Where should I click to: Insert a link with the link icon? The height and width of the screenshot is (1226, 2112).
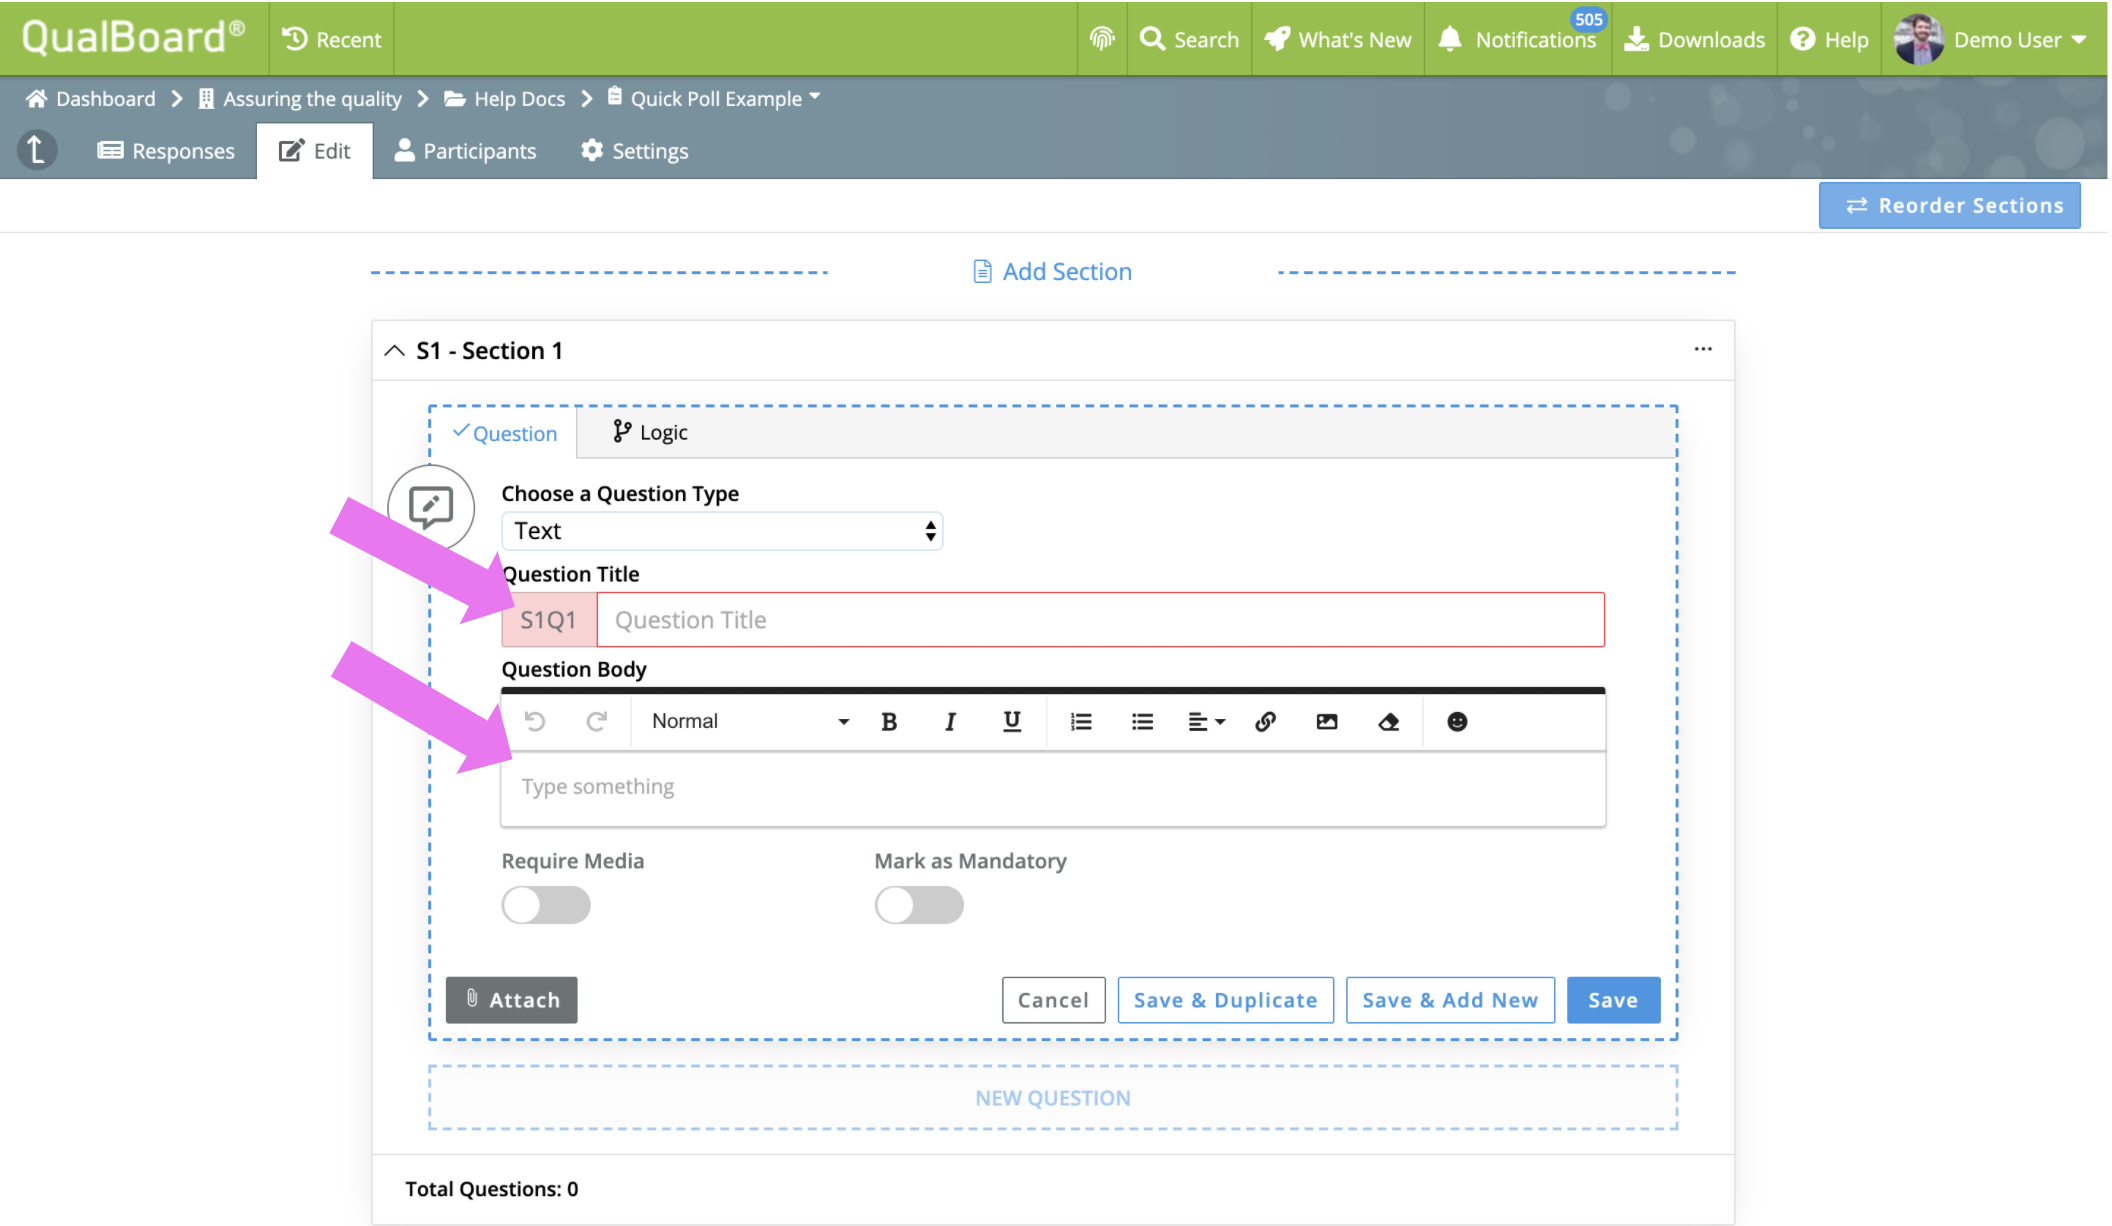coord(1265,722)
